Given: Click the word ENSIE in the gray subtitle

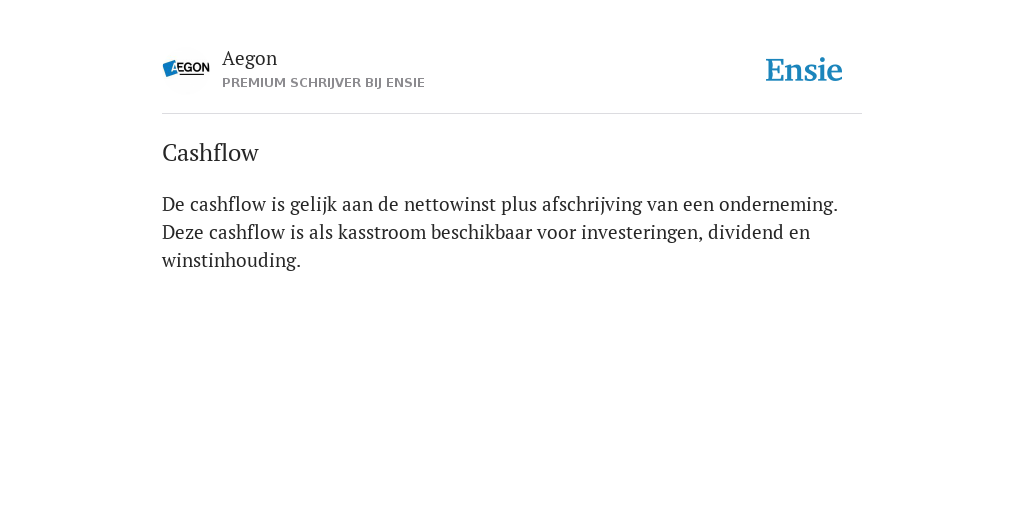Looking at the screenshot, I should click(405, 83).
